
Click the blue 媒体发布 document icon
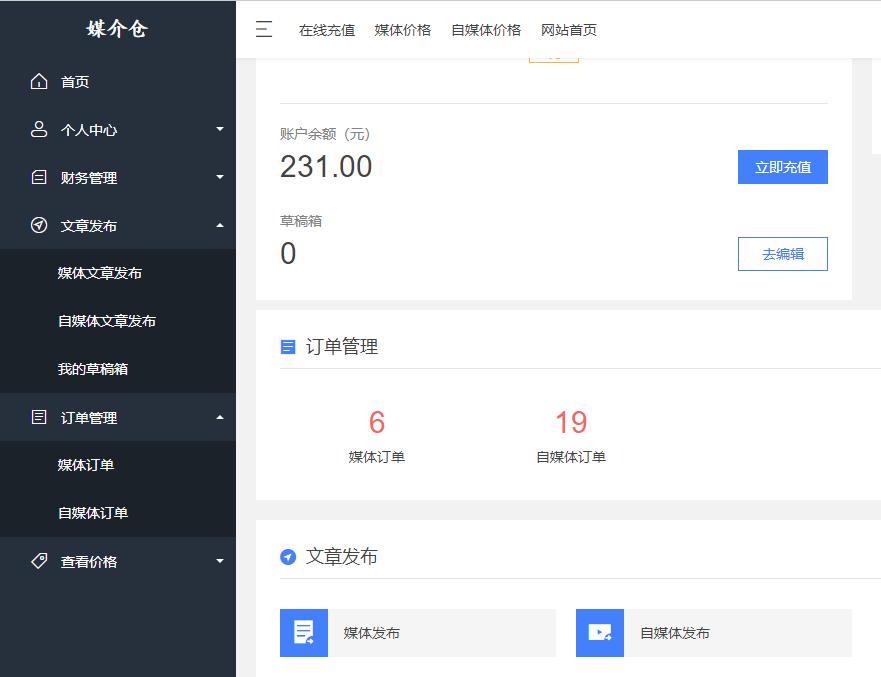304,632
